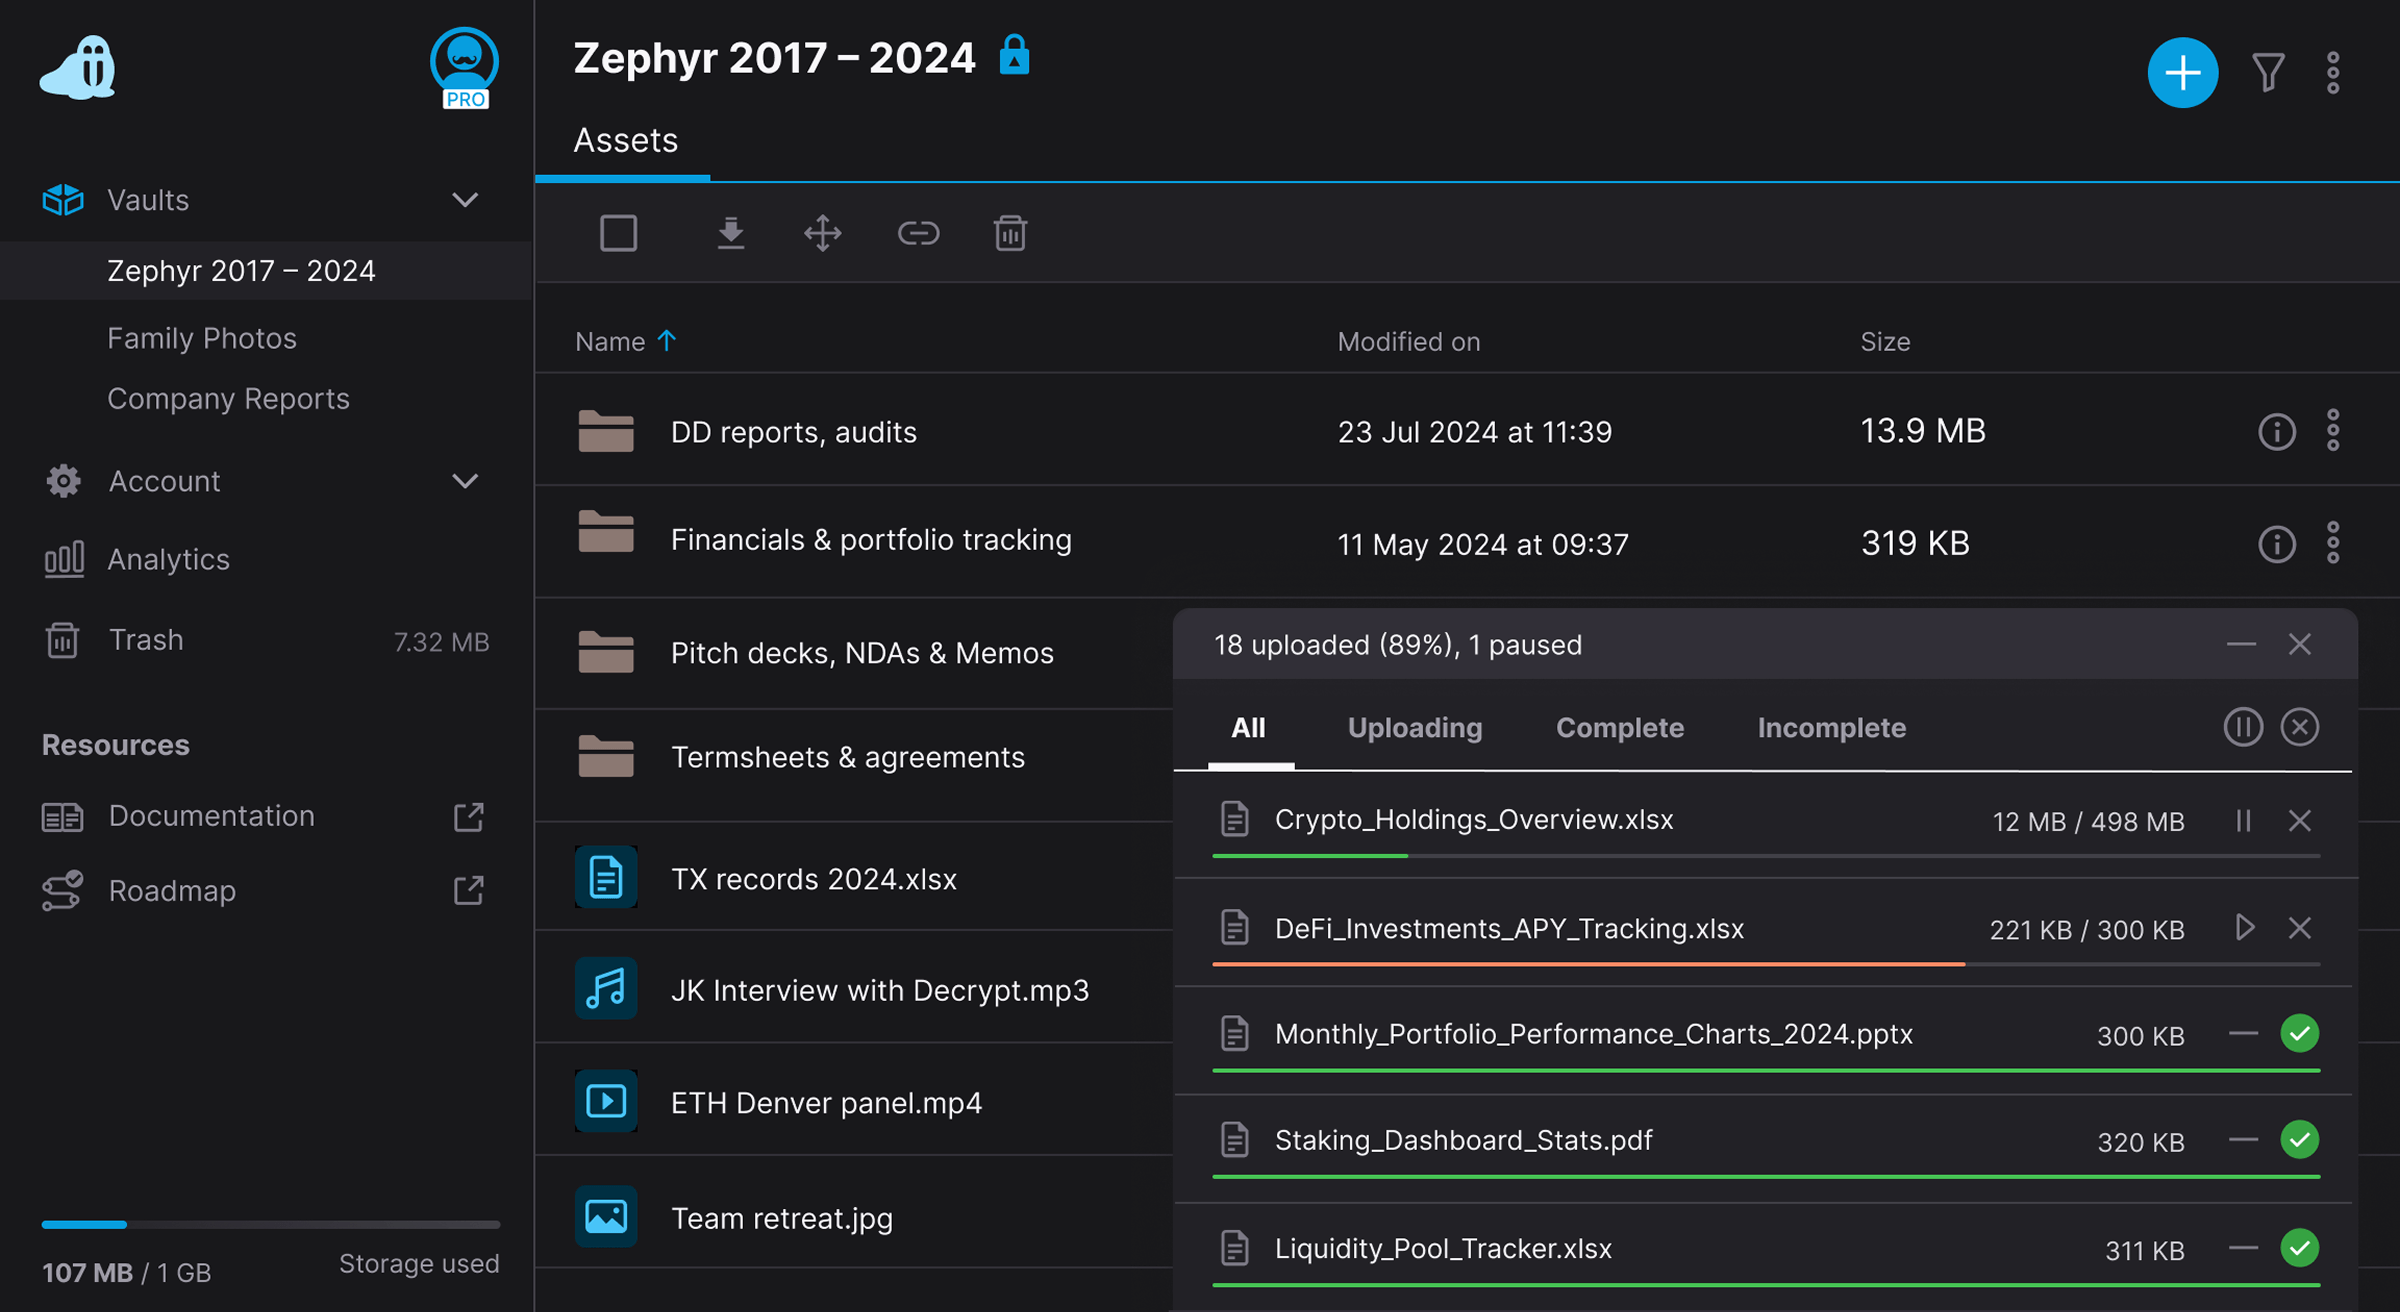Collapse the Vaults section chevron
This screenshot has width=2400, height=1312.
point(465,200)
